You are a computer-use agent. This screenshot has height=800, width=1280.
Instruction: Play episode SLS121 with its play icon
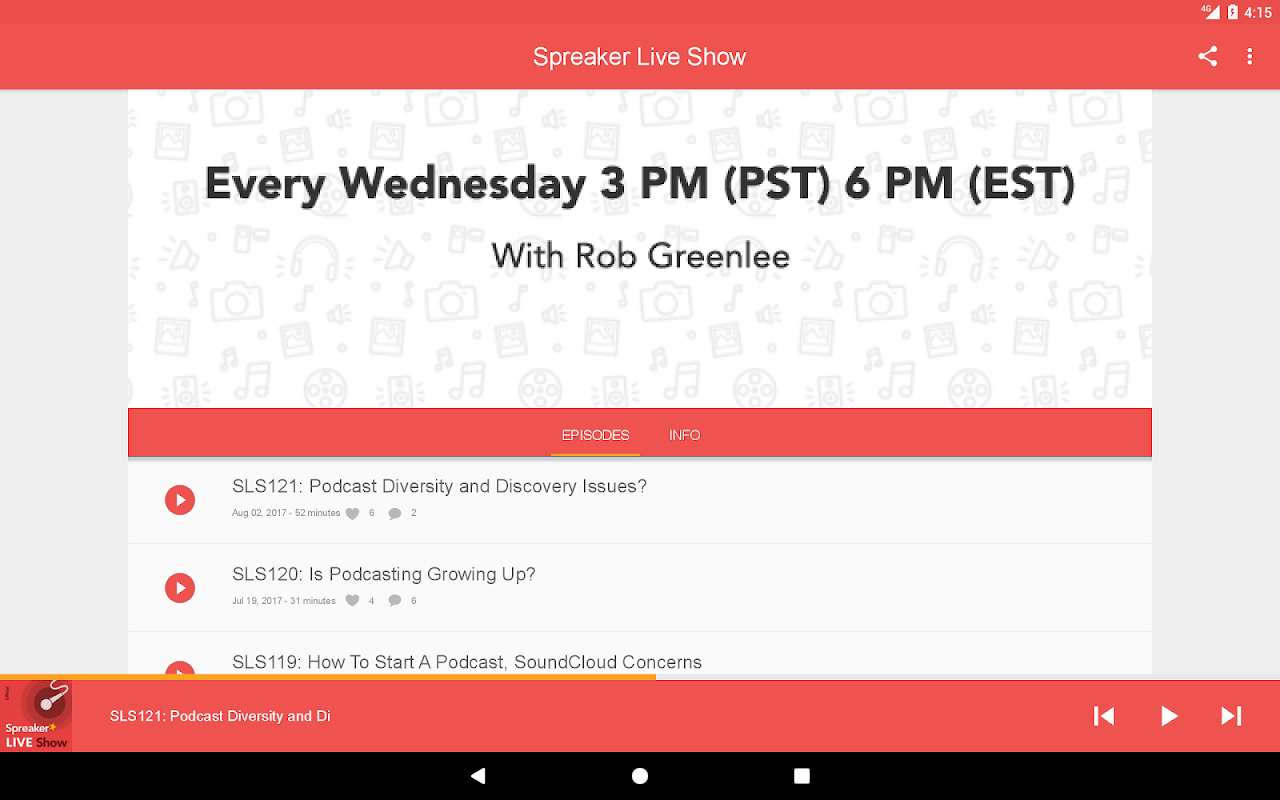tap(180, 500)
